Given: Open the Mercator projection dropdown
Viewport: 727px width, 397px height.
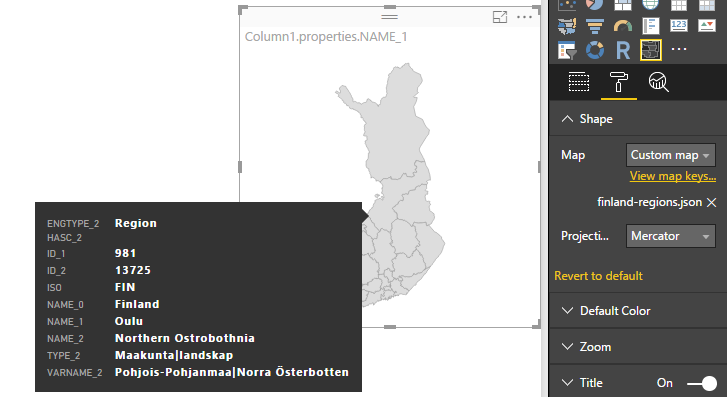Looking at the screenshot, I should [x=670, y=236].
